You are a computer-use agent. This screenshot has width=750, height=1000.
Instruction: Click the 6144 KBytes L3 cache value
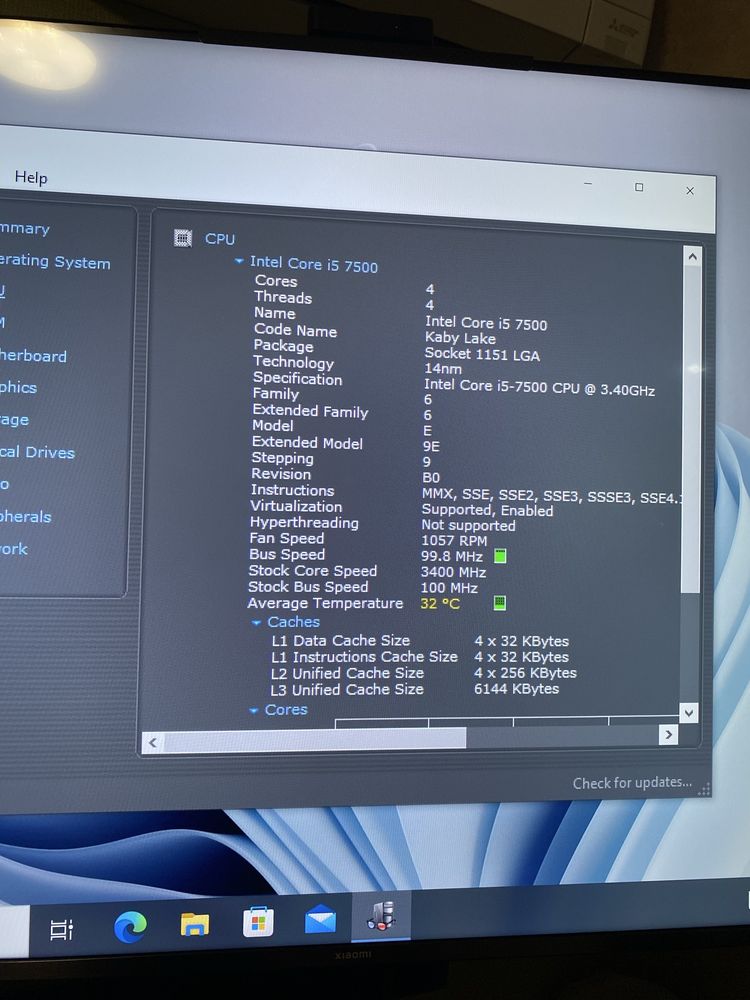pos(517,689)
